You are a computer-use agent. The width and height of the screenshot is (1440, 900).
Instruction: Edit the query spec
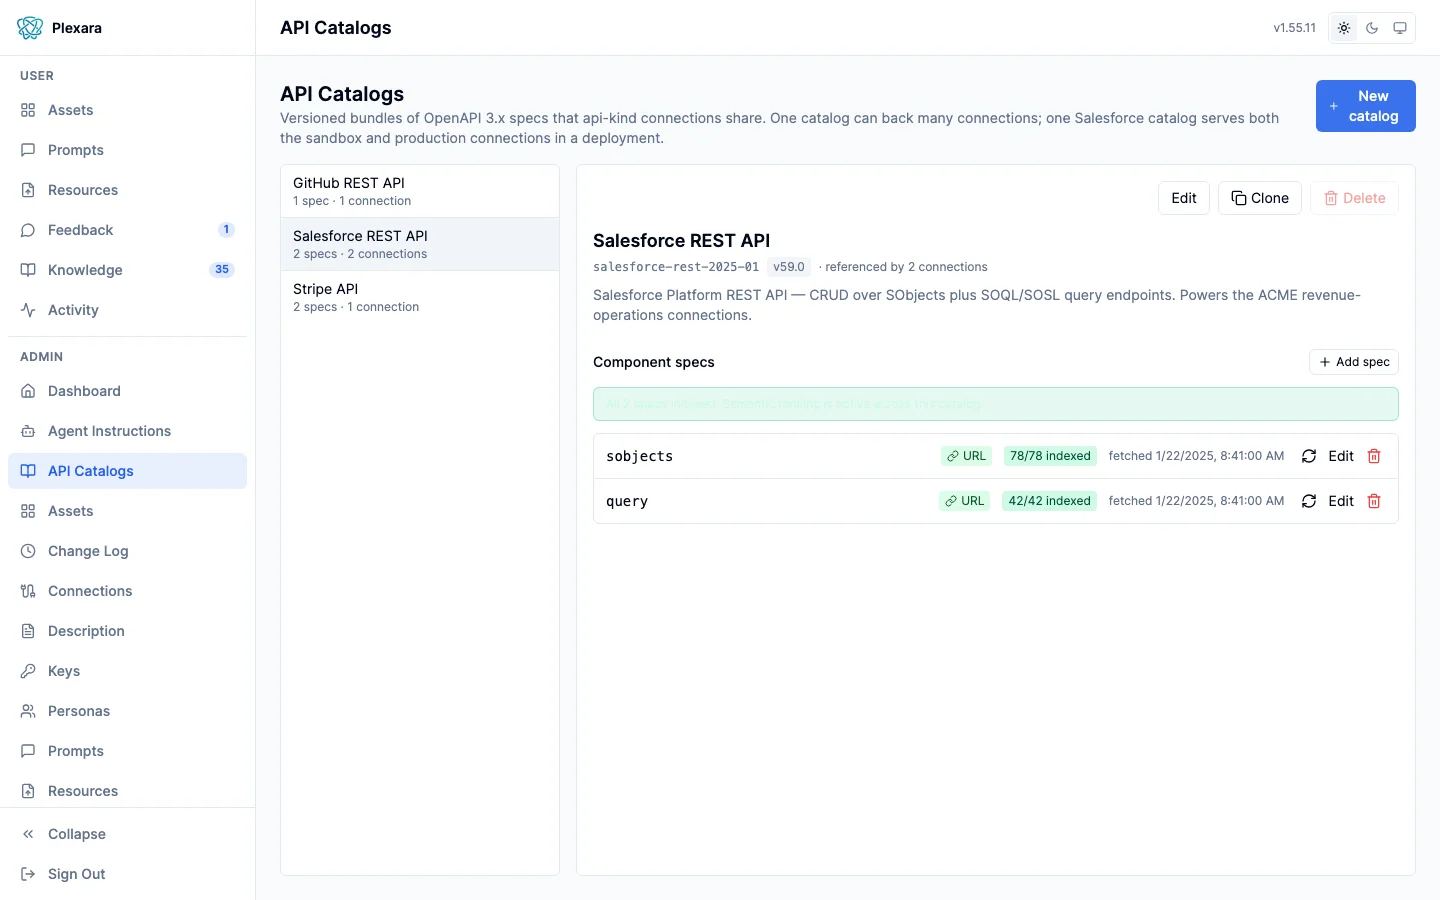(x=1341, y=501)
